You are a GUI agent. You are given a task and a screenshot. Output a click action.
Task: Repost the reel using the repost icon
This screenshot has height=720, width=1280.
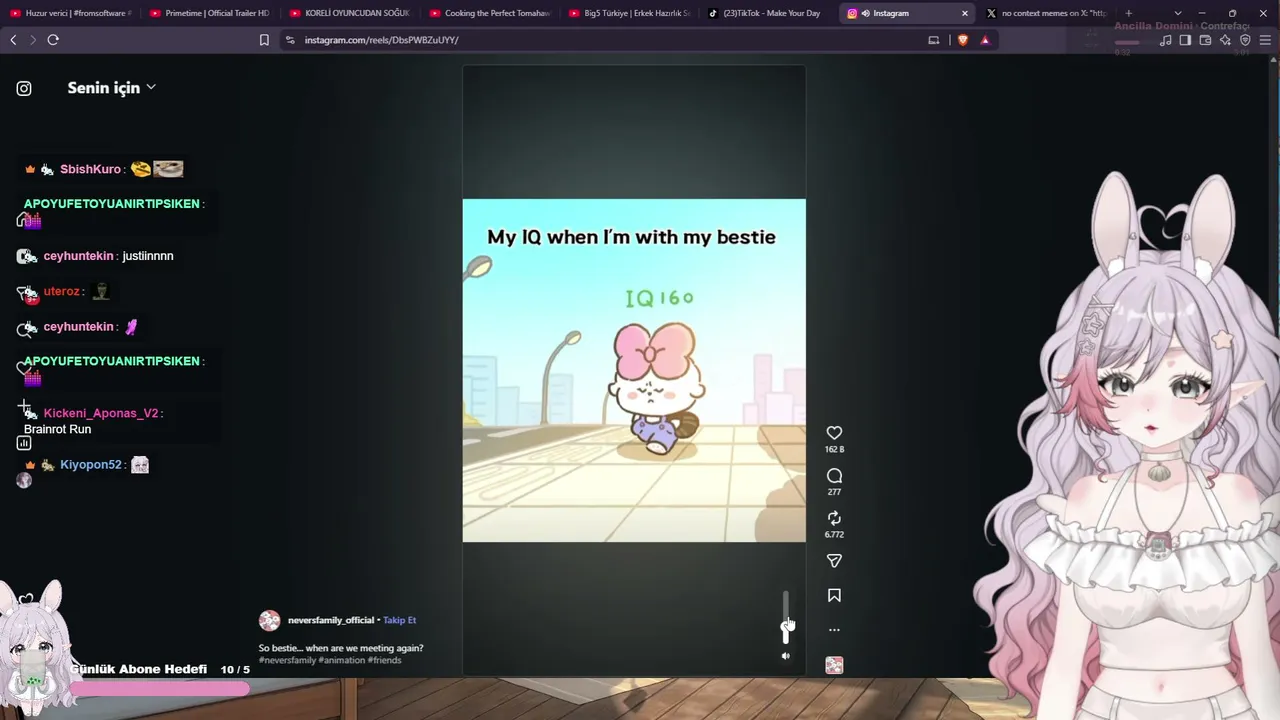coord(834,518)
